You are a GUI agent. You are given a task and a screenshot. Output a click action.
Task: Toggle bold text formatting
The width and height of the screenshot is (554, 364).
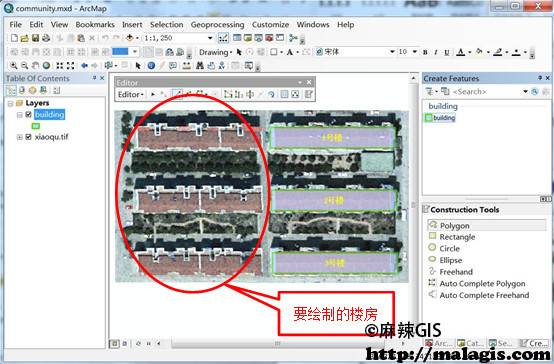tap(425, 52)
